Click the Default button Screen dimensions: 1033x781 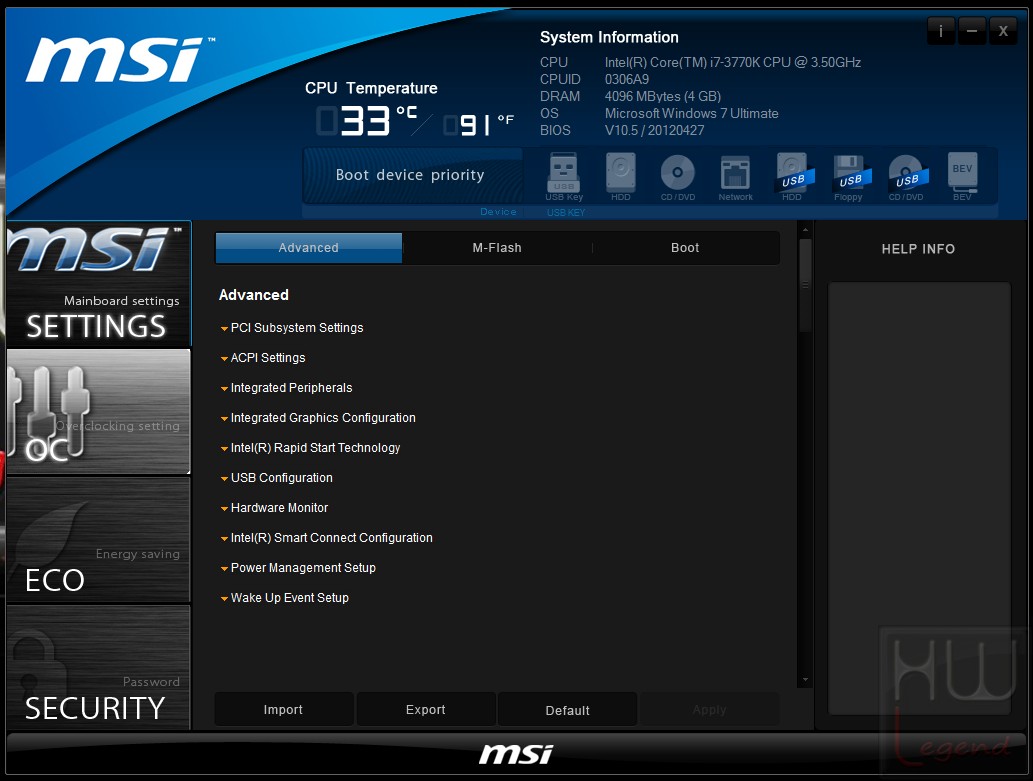tap(567, 710)
